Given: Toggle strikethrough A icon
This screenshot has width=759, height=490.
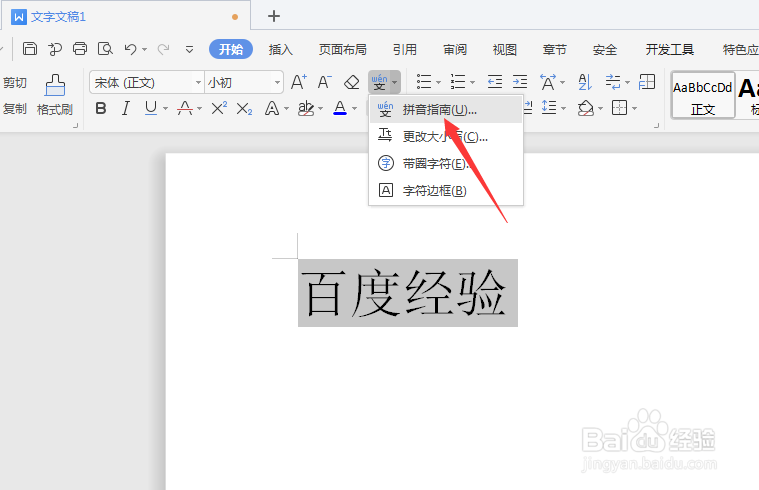Looking at the screenshot, I should click(x=185, y=108).
